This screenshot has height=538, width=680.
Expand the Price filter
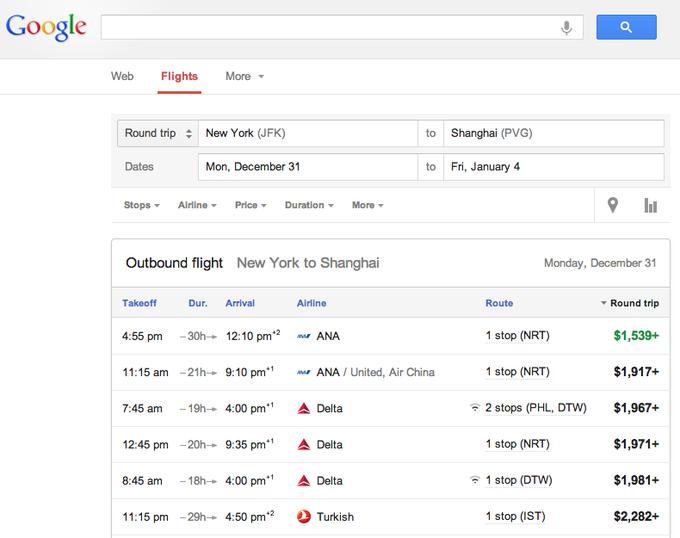pyautogui.click(x=250, y=205)
